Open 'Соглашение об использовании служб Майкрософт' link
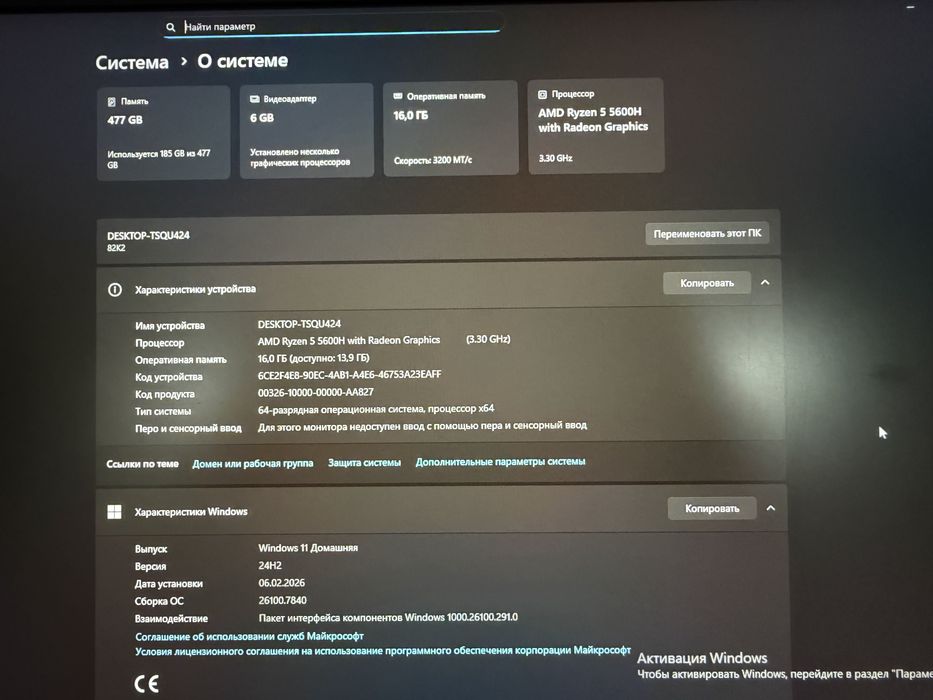The image size is (933, 700). point(249,636)
